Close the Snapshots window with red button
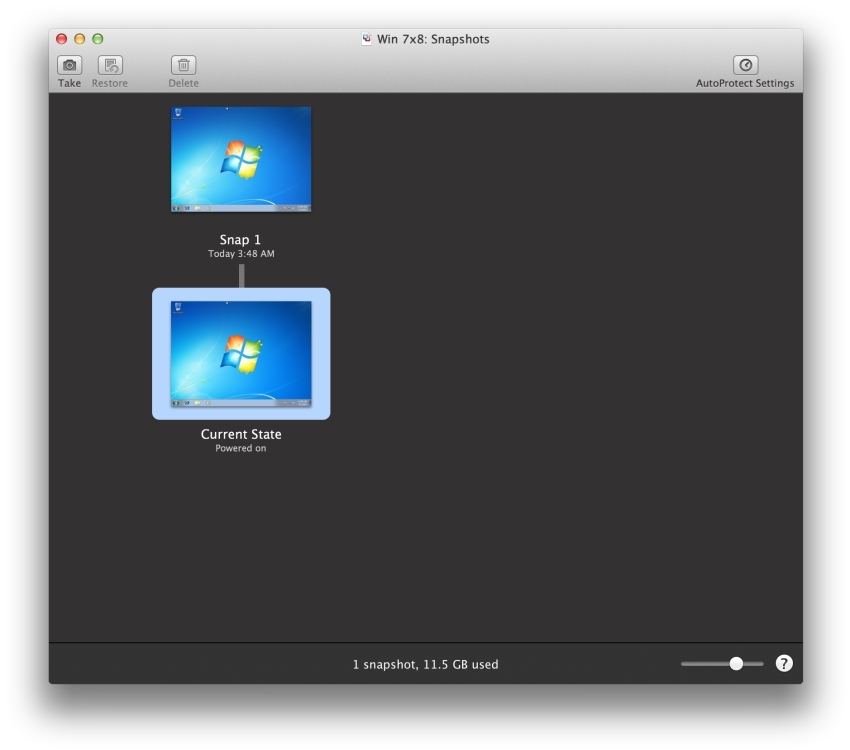Screen dimensions: 850x750 (x=61, y=39)
